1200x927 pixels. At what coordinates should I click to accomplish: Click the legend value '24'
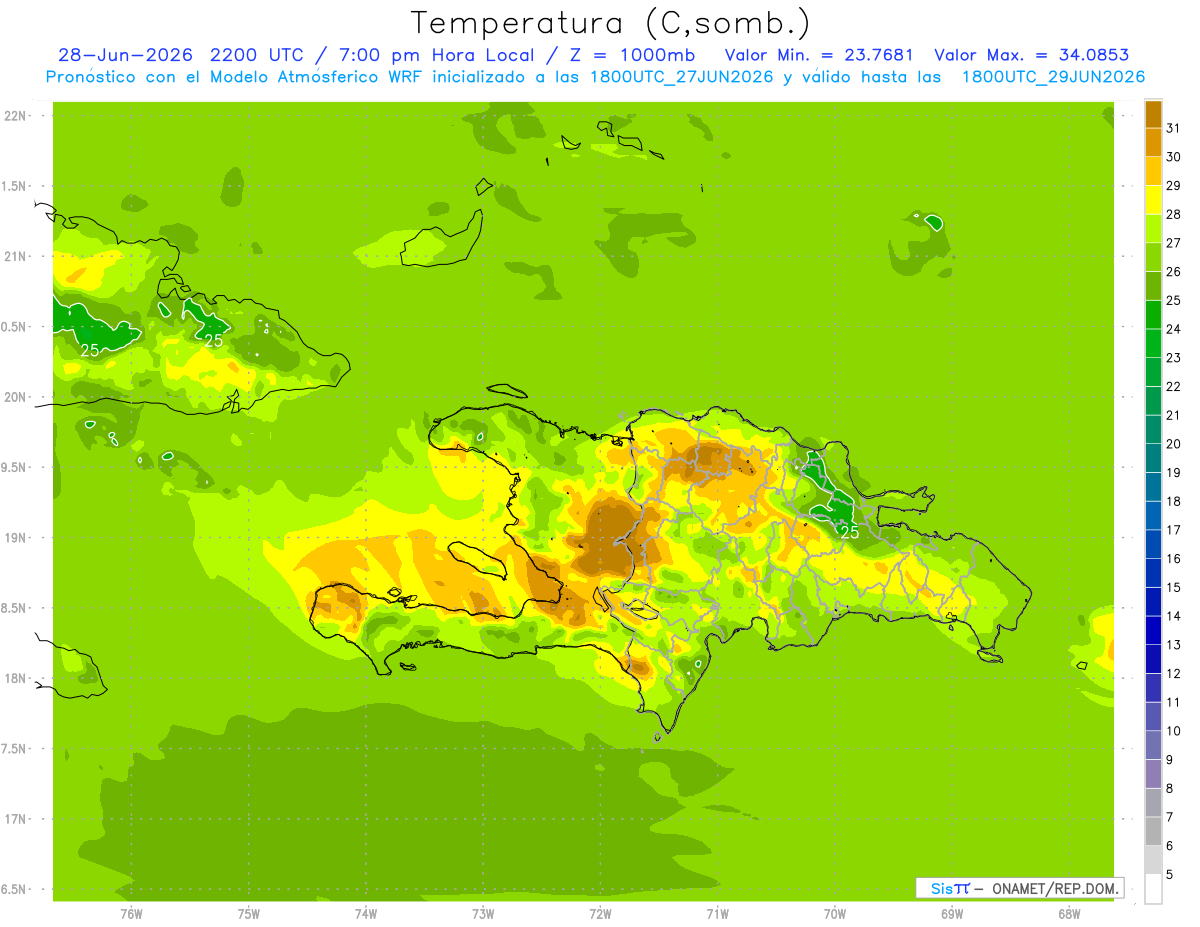coord(1174,329)
